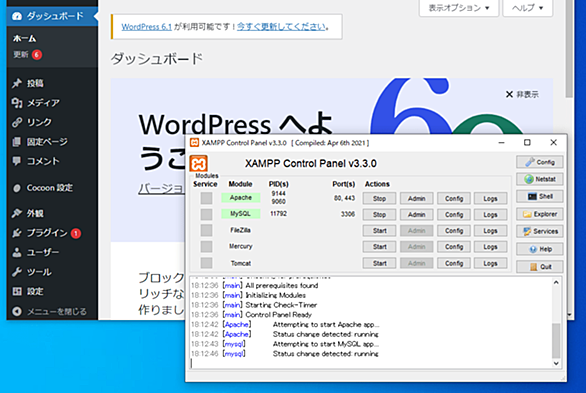Toggle Mercury service checkbox

206,247
